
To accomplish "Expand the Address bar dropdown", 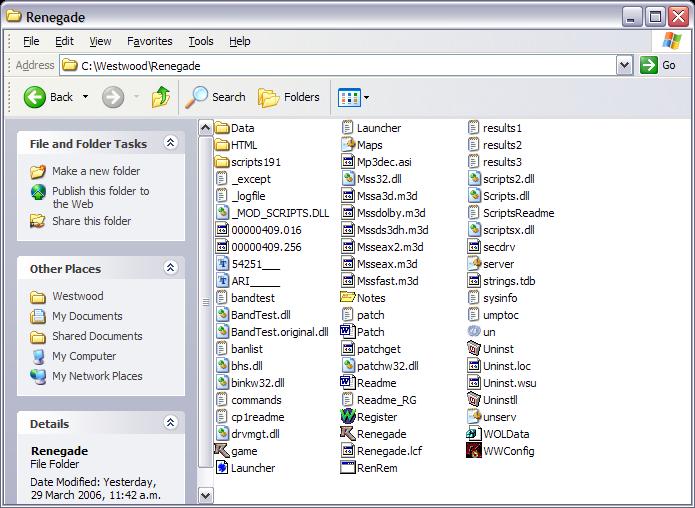I will tap(624, 65).
